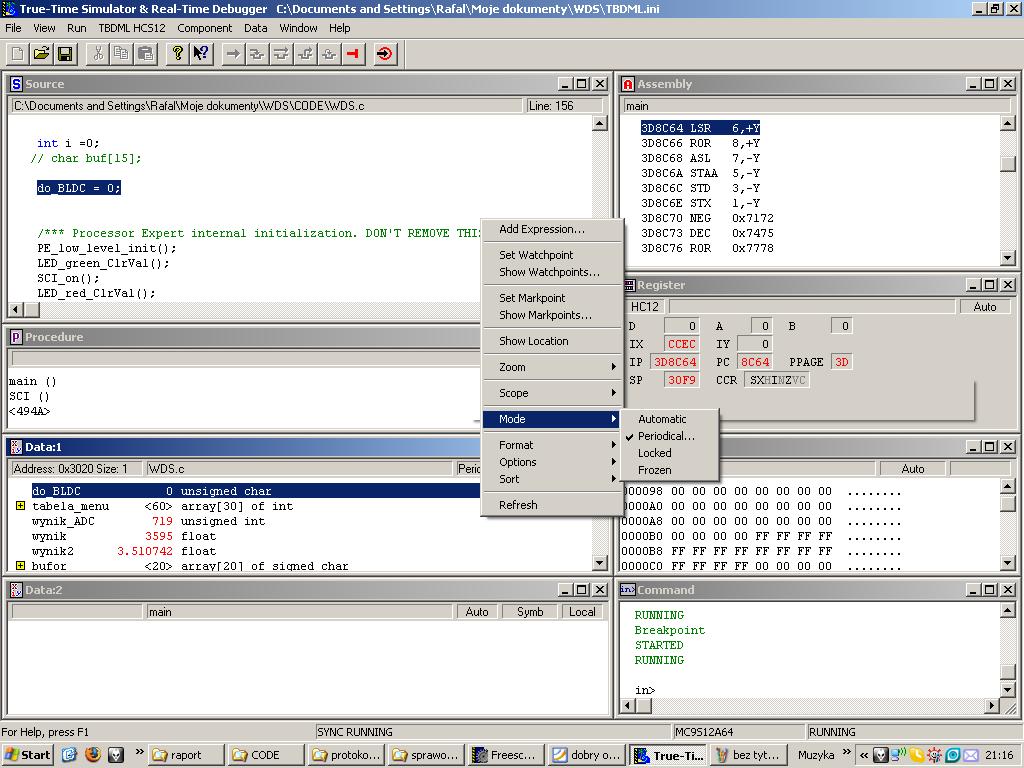Click the highlighted Mode submenu entry
1024x768 pixels.
pyautogui.click(x=552, y=419)
